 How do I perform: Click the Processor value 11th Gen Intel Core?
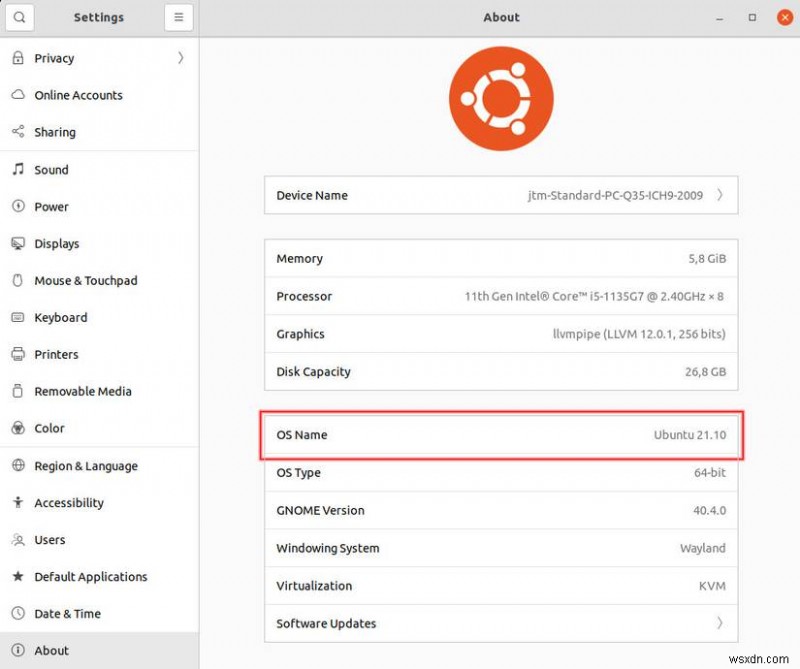coord(594,296)
